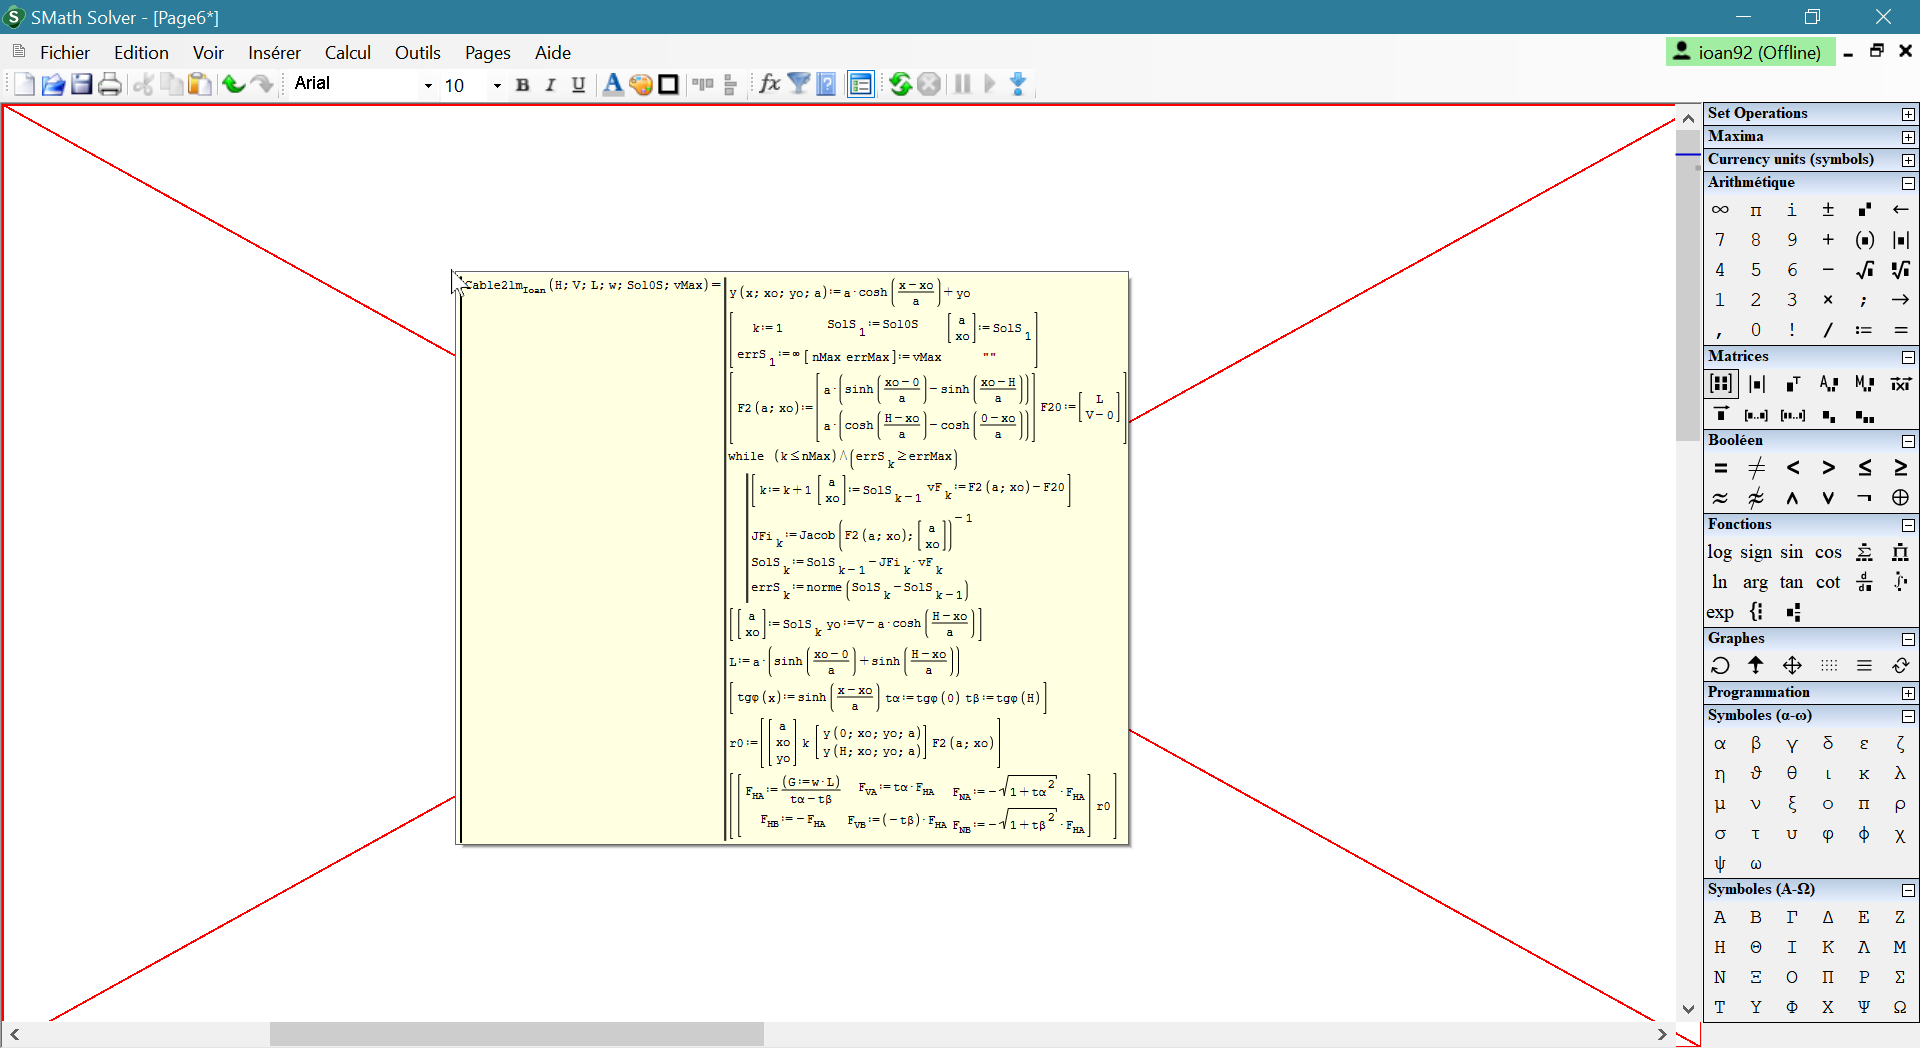The image size is (1920, 1048).
Task: Open the Insérer menu
Action: [x=274, y=53]
